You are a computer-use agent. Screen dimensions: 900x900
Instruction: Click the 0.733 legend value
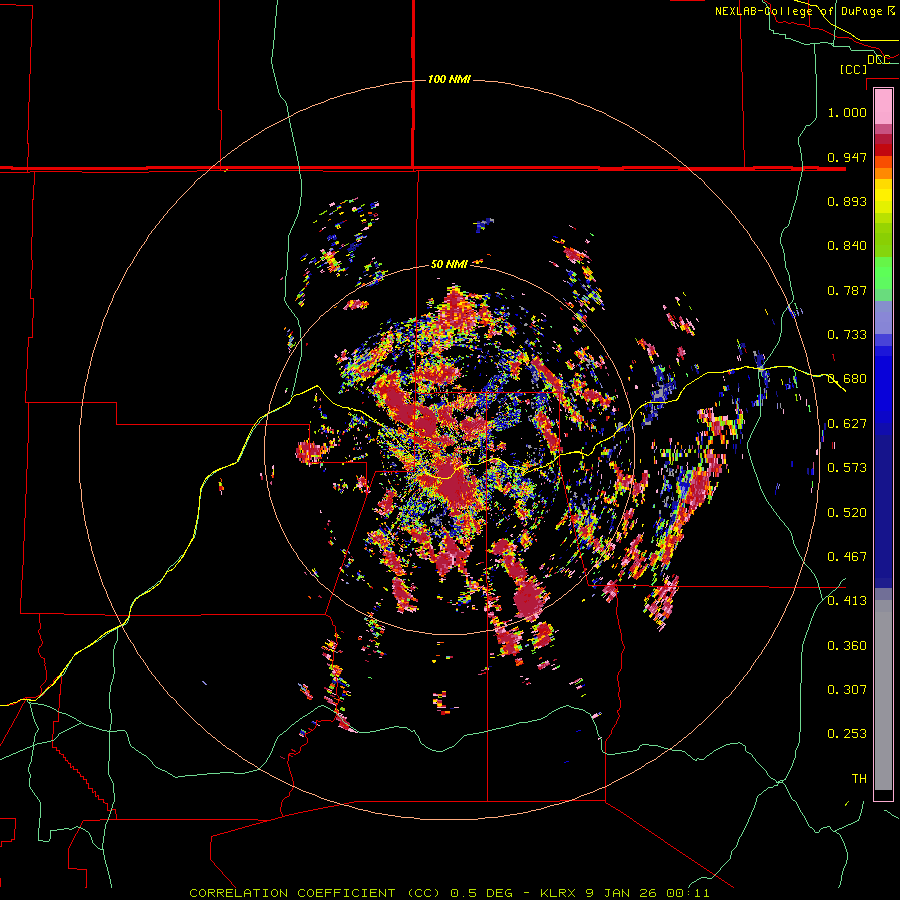(847, 335)
